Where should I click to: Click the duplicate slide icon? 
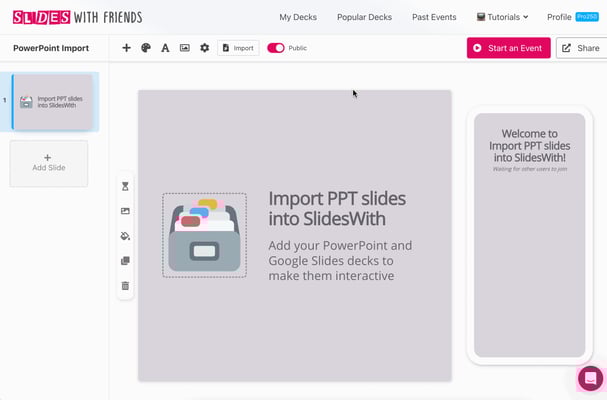pos(125,261)
